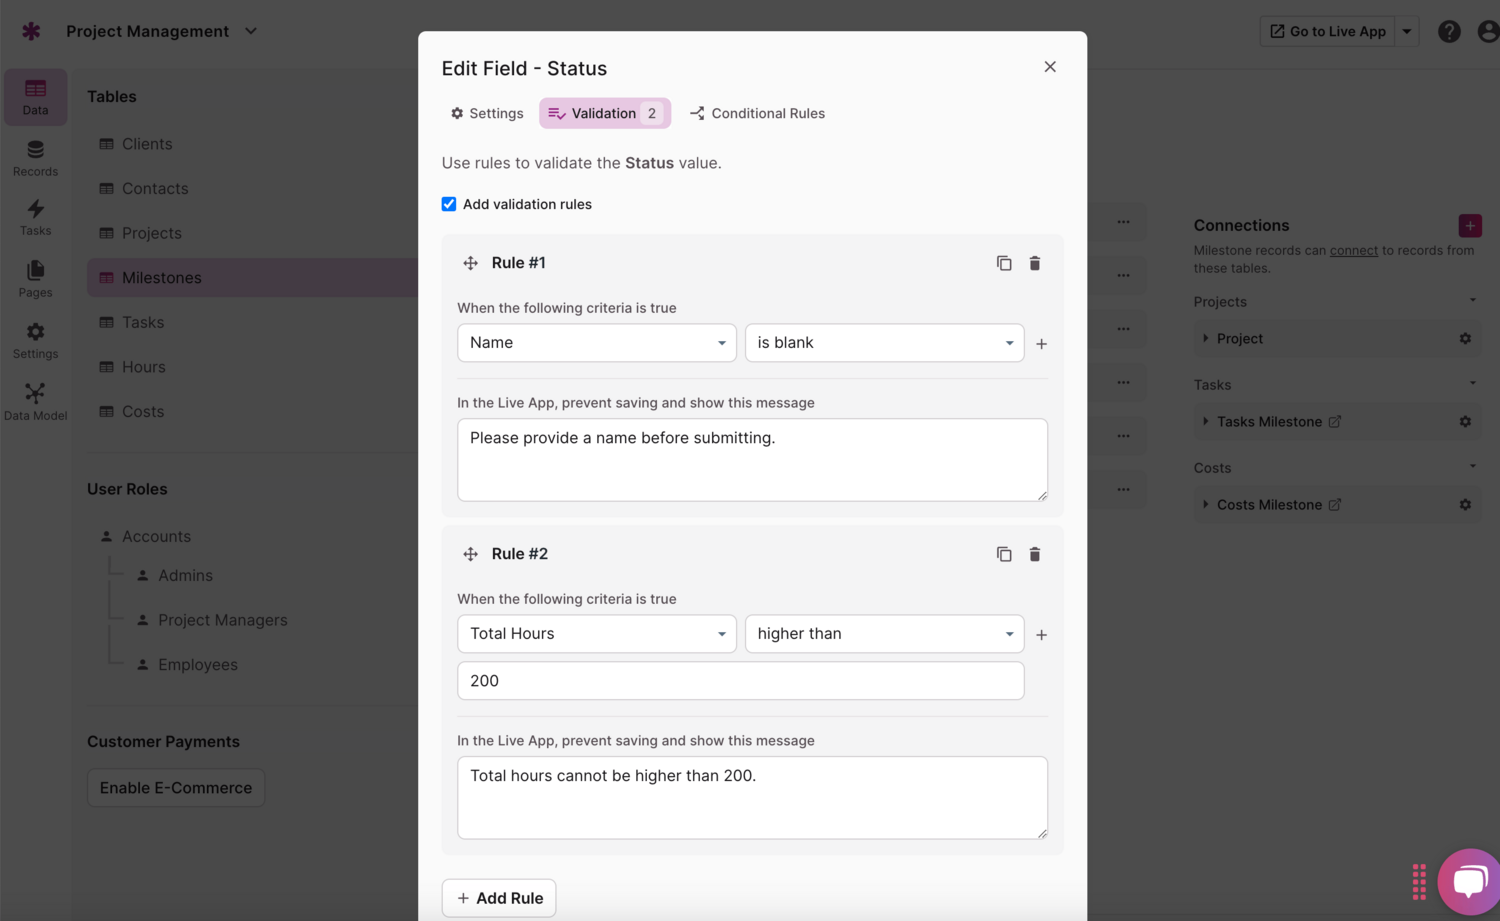The image size is (1500, 921).
Task: Uncheck Add validation rules checkbox
Action: tap(449, 204)
